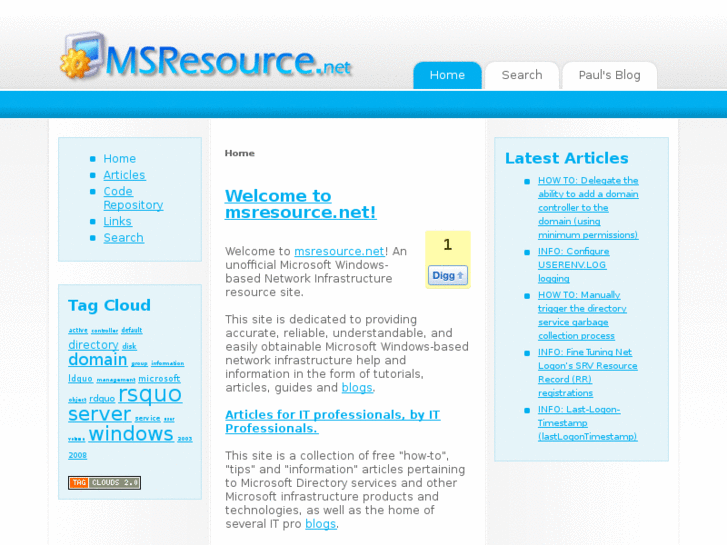This screenshot has width=727, height=545.
Task: Click the 'information' tag
Action: pyautogui.click(x=167, y=363)
